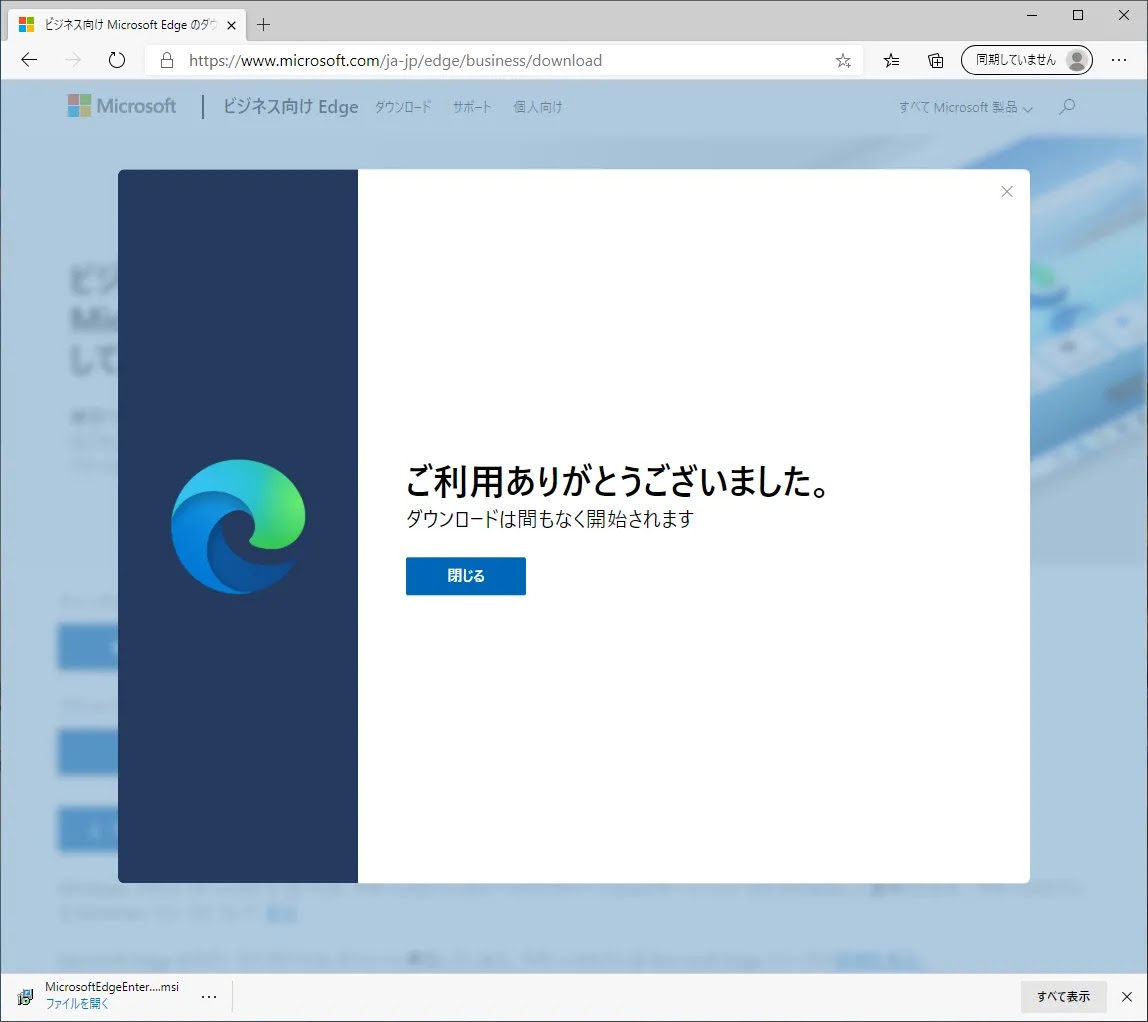Open the サポート nav item
This screenshot has height=1022, width=1148.
point(472,107)
